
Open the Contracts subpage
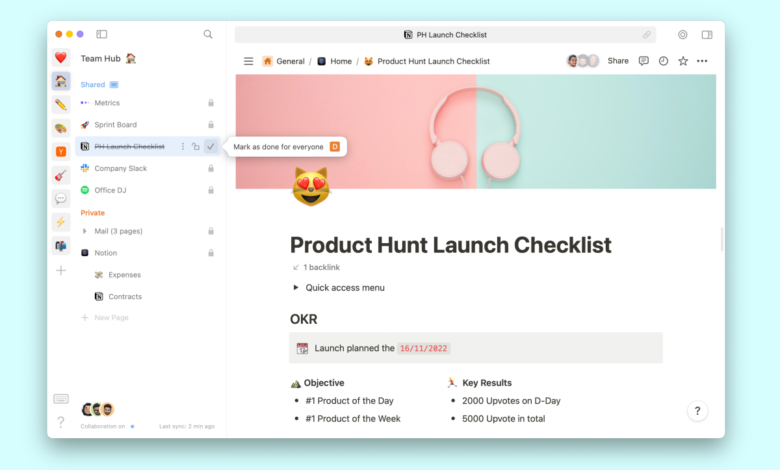[x=125, y=296]
